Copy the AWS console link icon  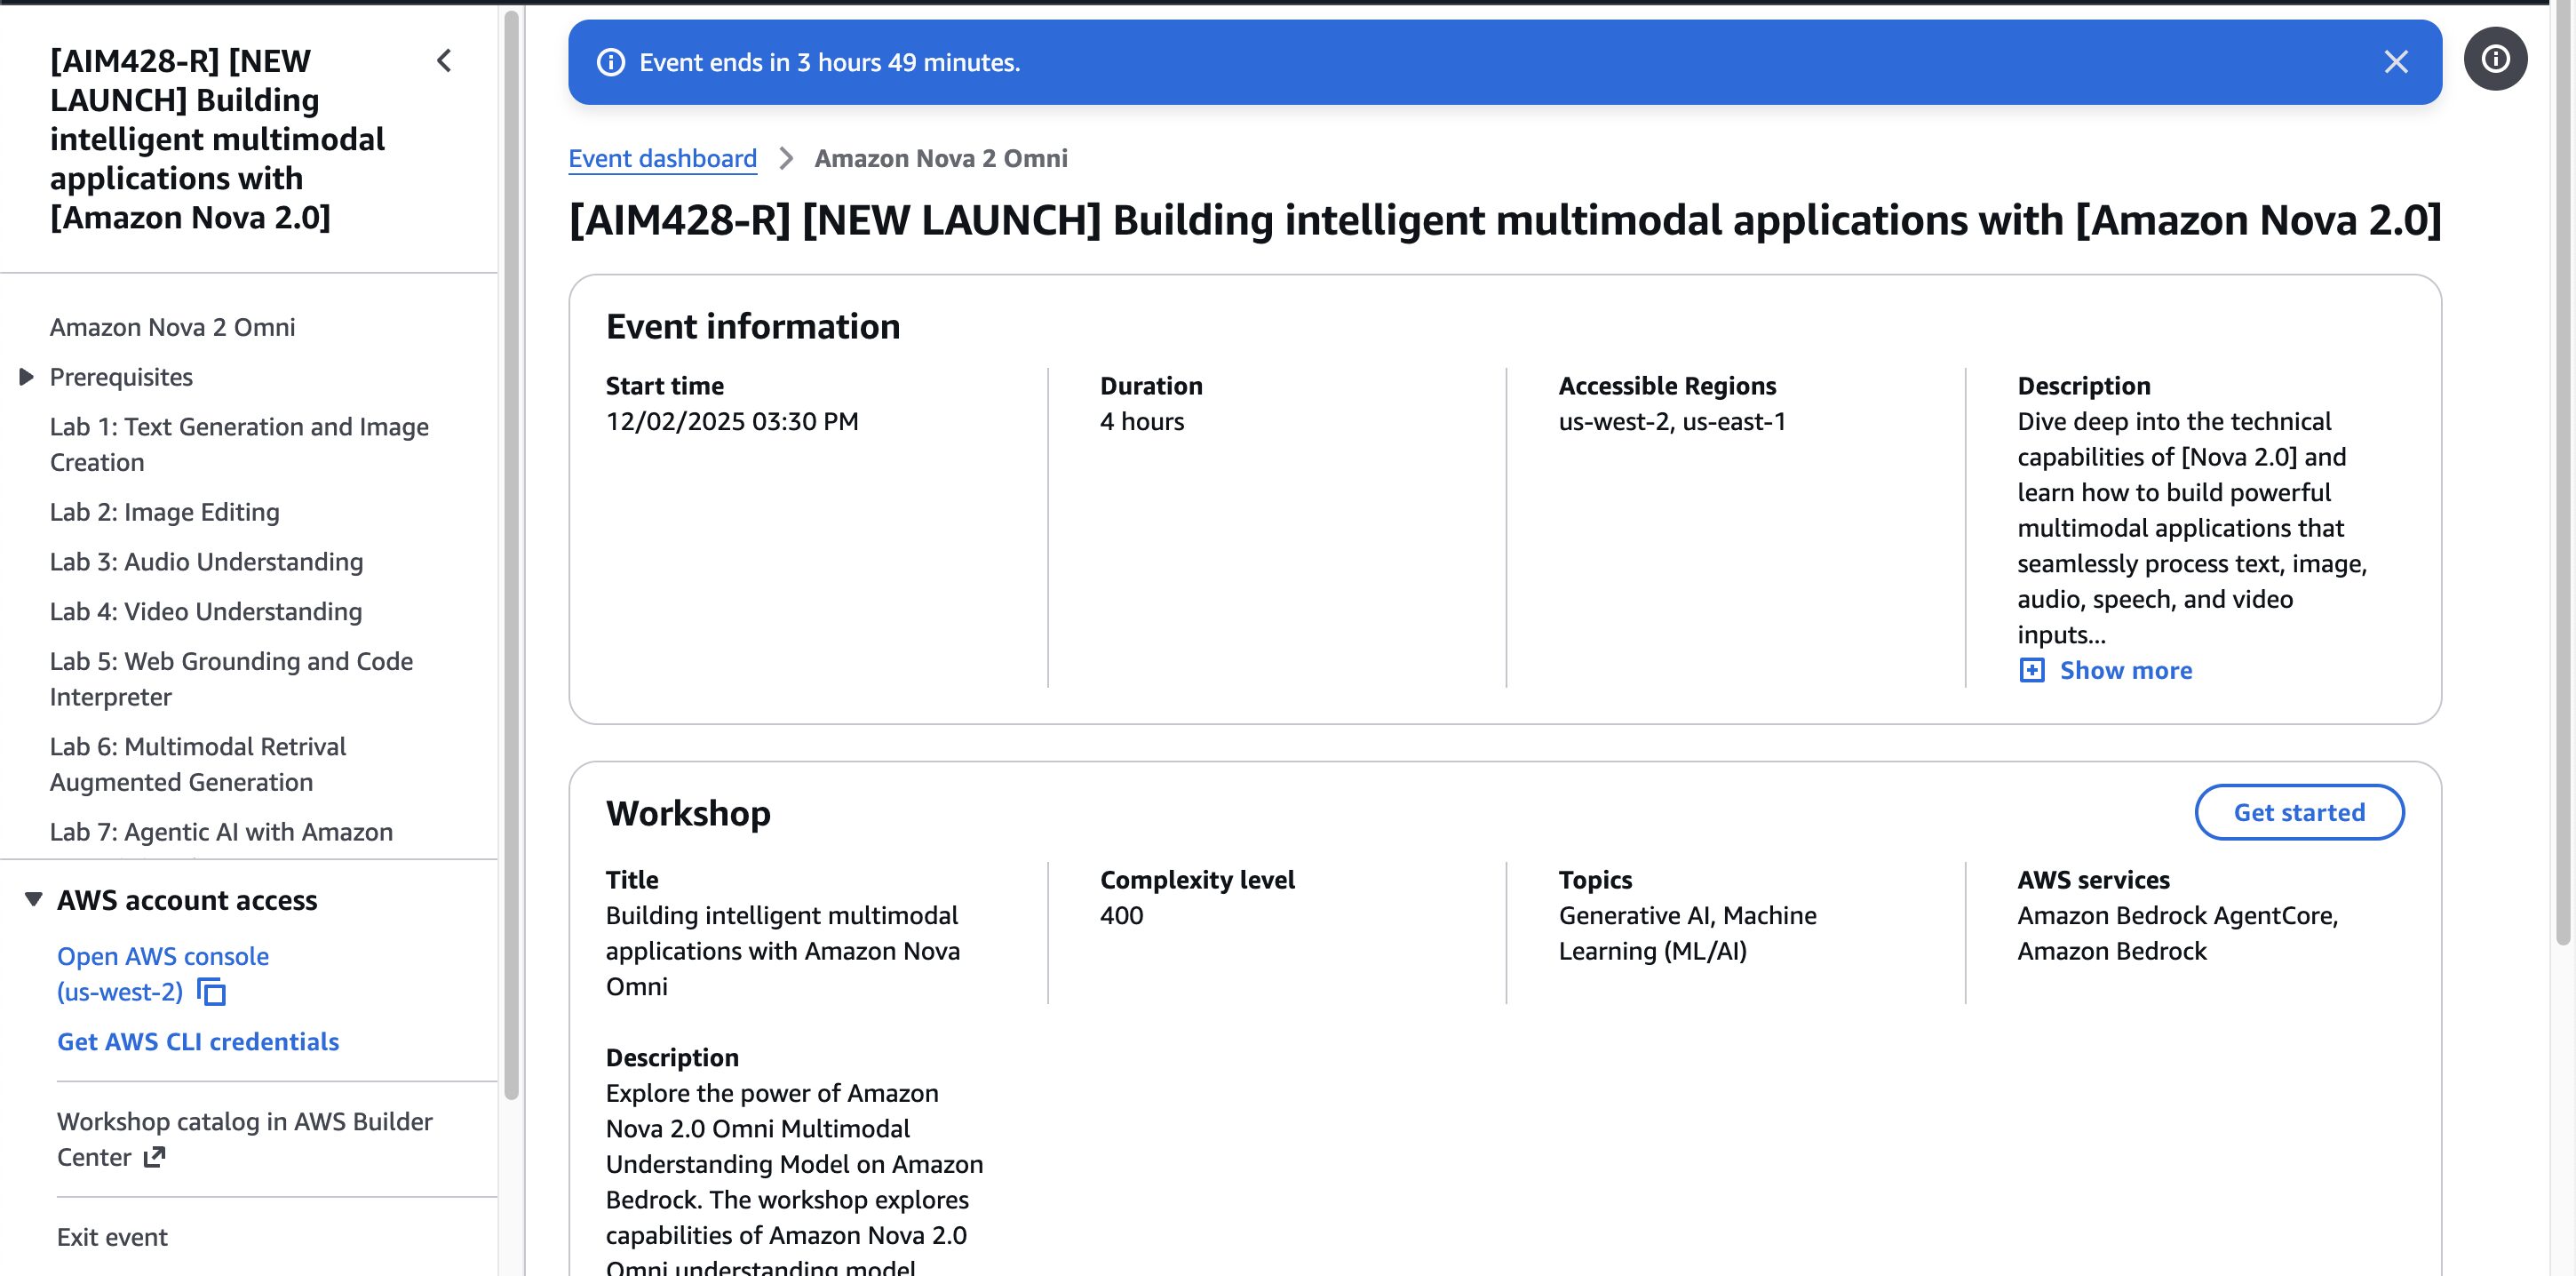[212, 992]
